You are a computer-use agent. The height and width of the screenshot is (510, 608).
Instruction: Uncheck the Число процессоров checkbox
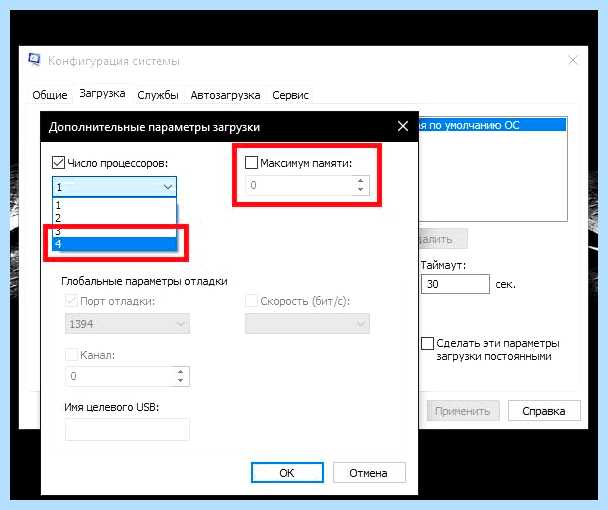[58, 163]
